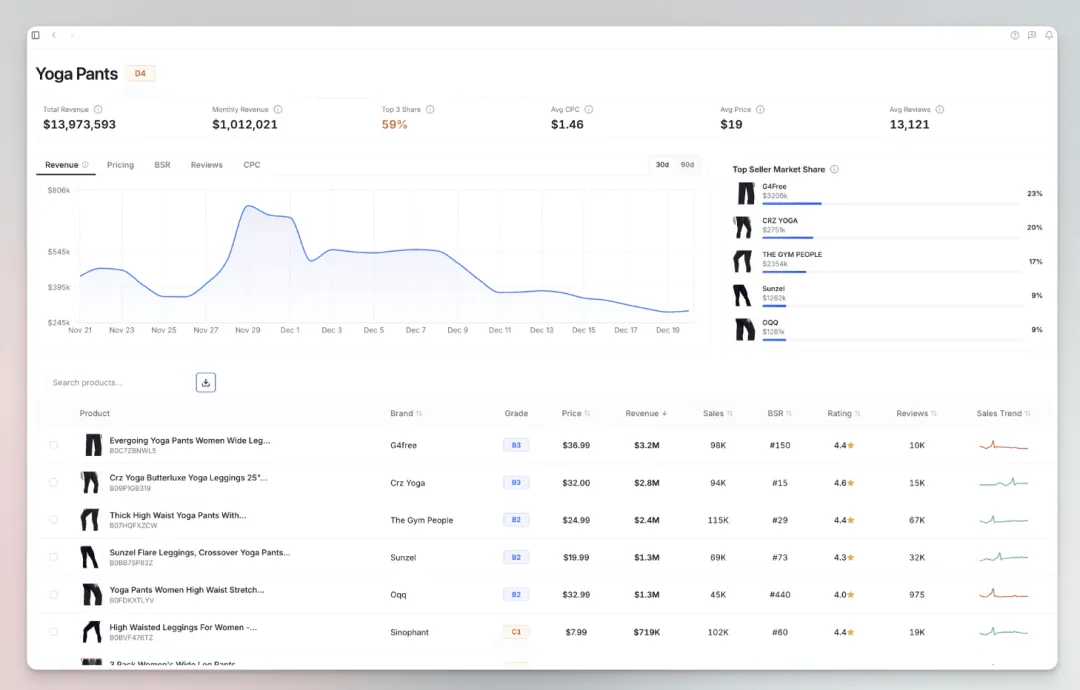
Task: Select the Crz Yoga Butterluxe row checkbox
Action: [x=54, y=483]
